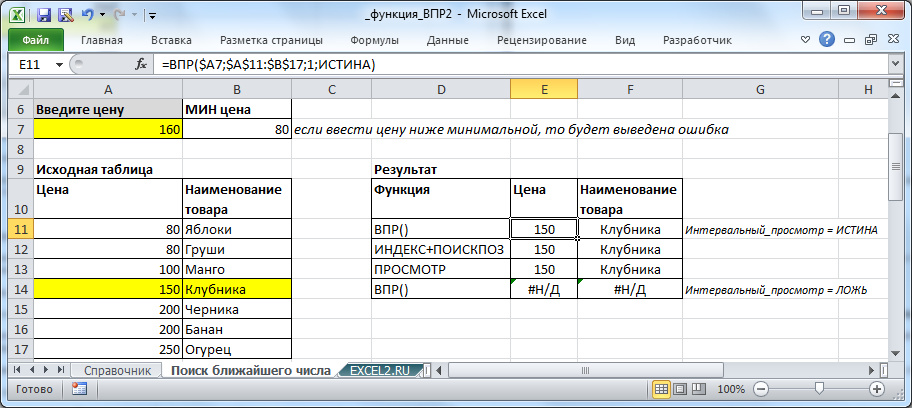
Task: Jump to last sheet with navigation arrow
Action: tap(62, 370)
